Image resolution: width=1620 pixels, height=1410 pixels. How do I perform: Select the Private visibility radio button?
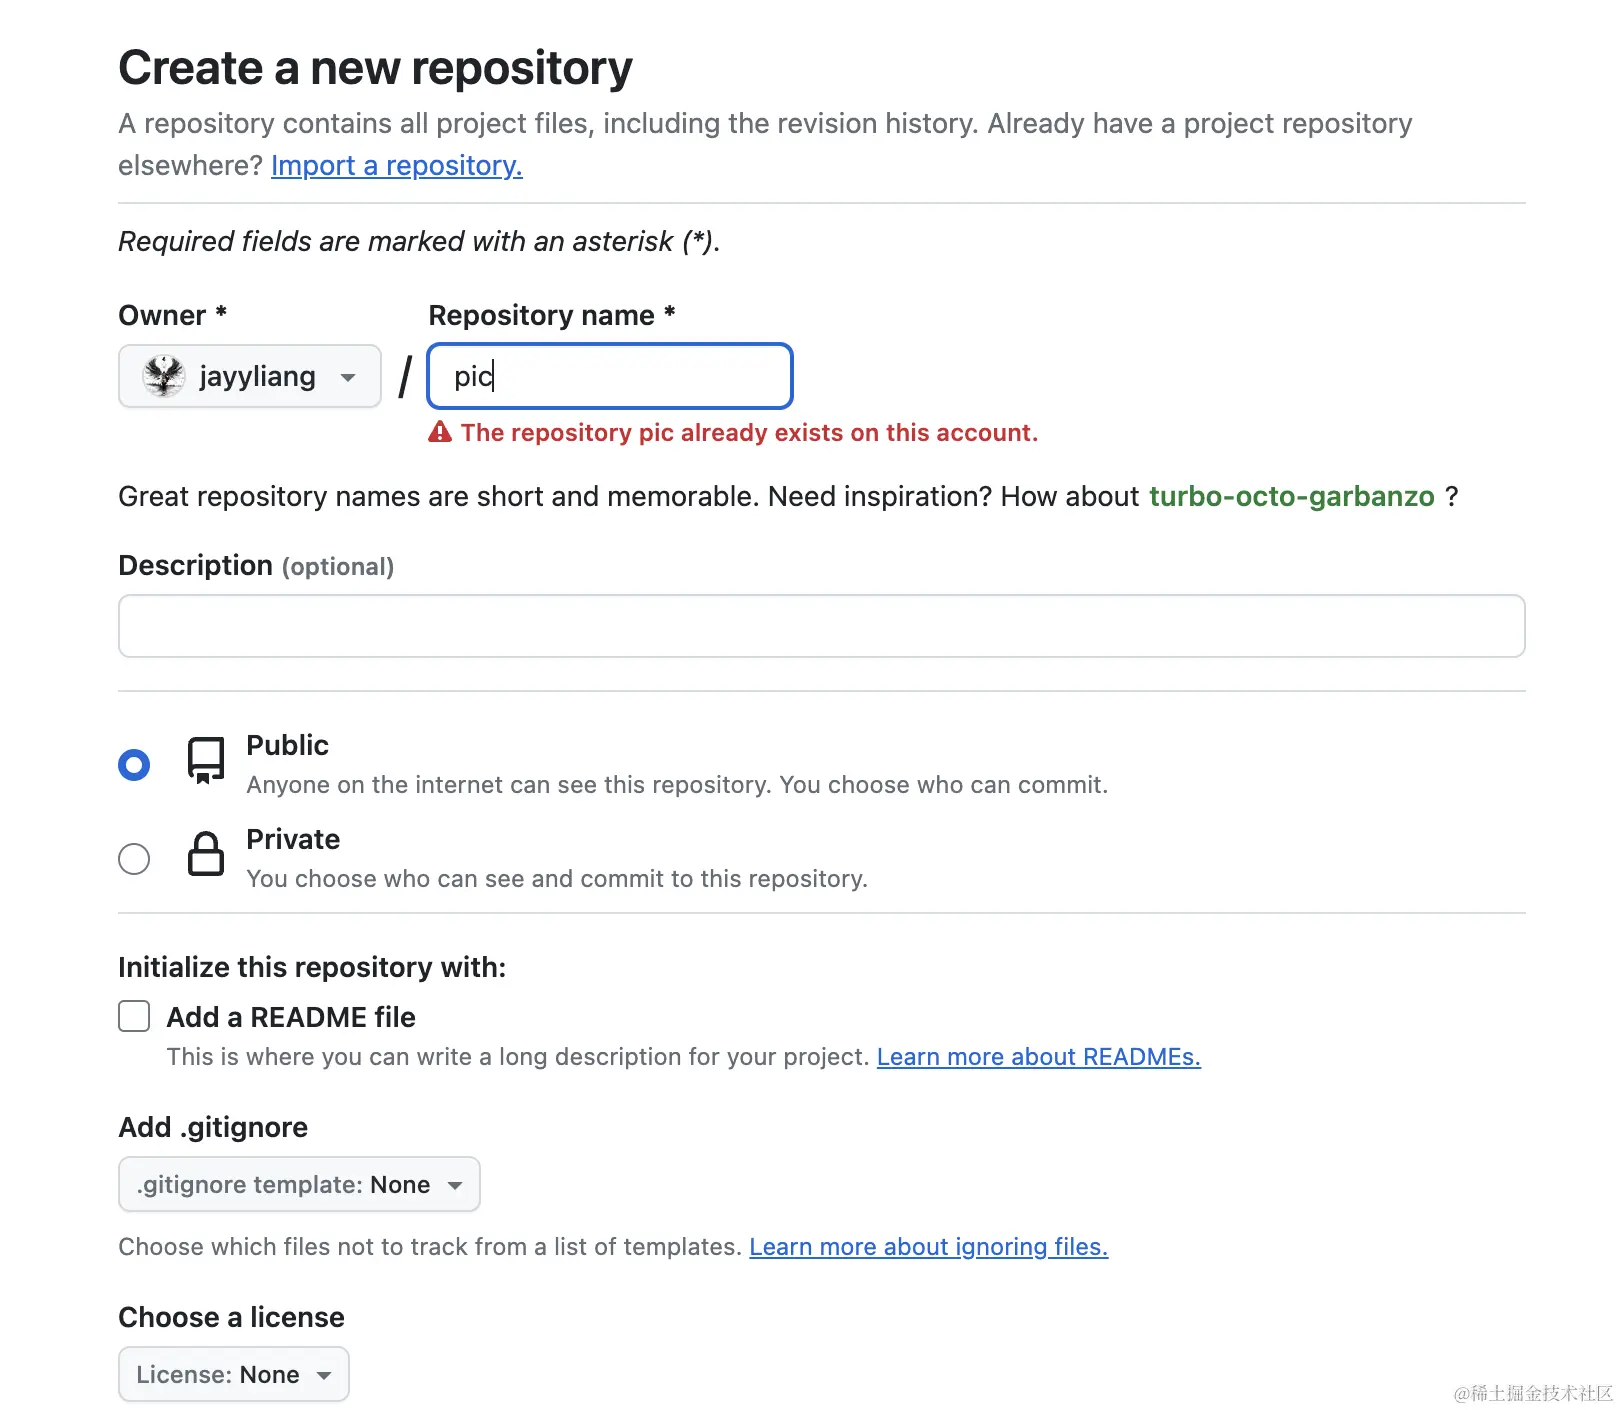tap(134, 859)
